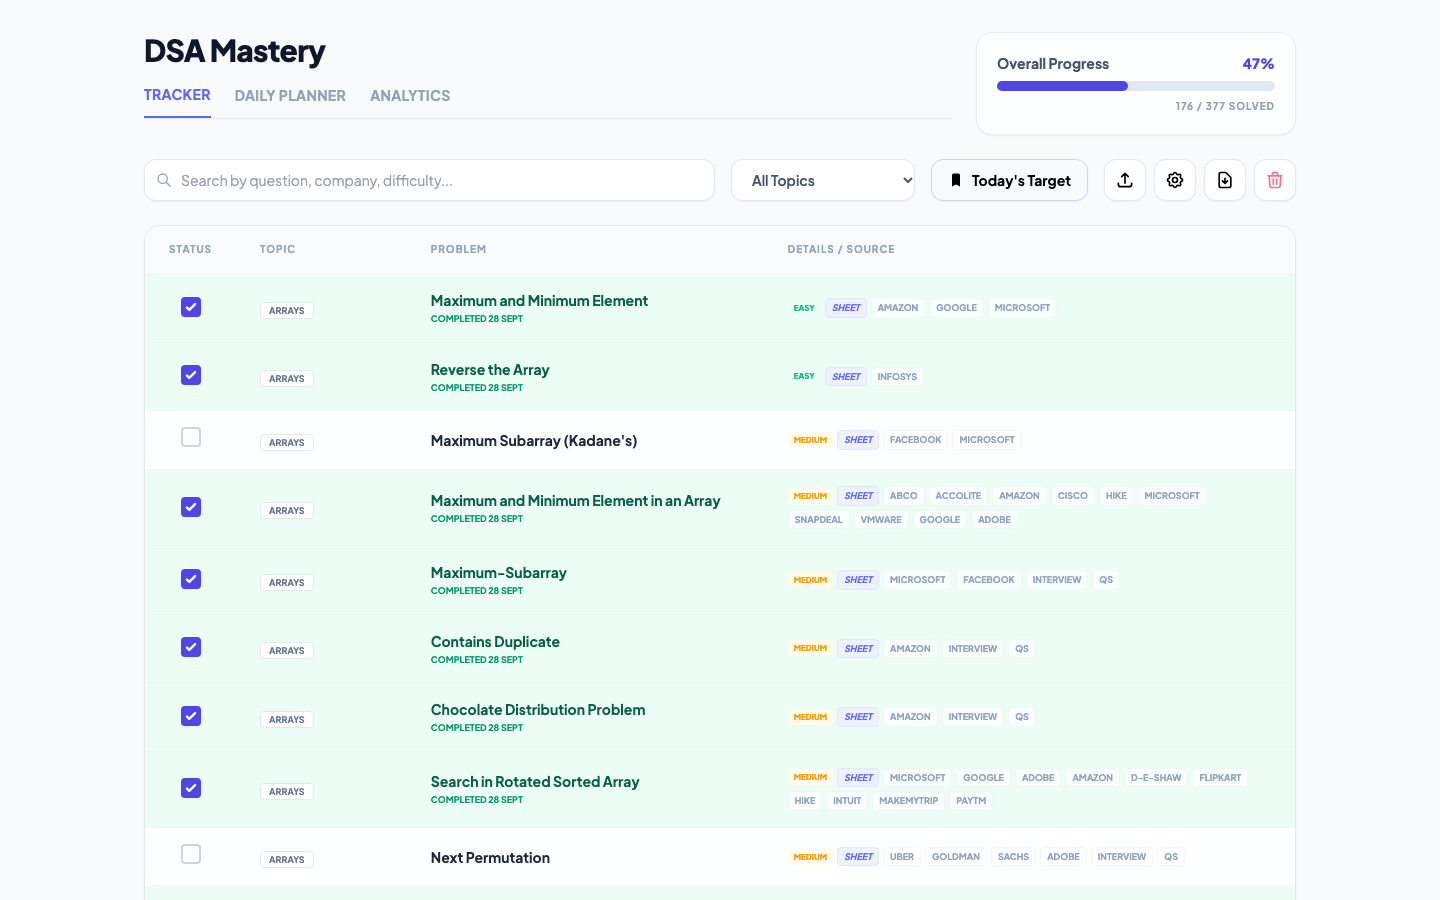The height and width of the screenshot is (900, 1440).
Task: Click the ARRAYS topic tag in Next Permutation row
Action: coord(287,860)
